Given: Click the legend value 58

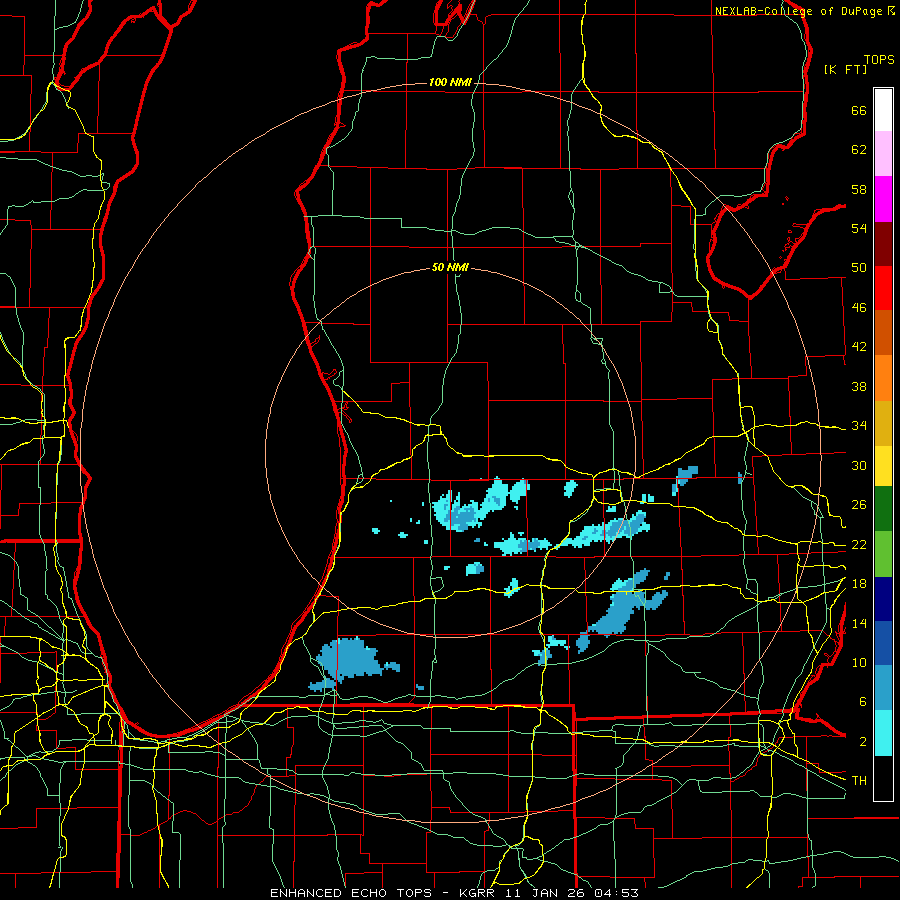Looking at the screenshot, I should 859,189.
